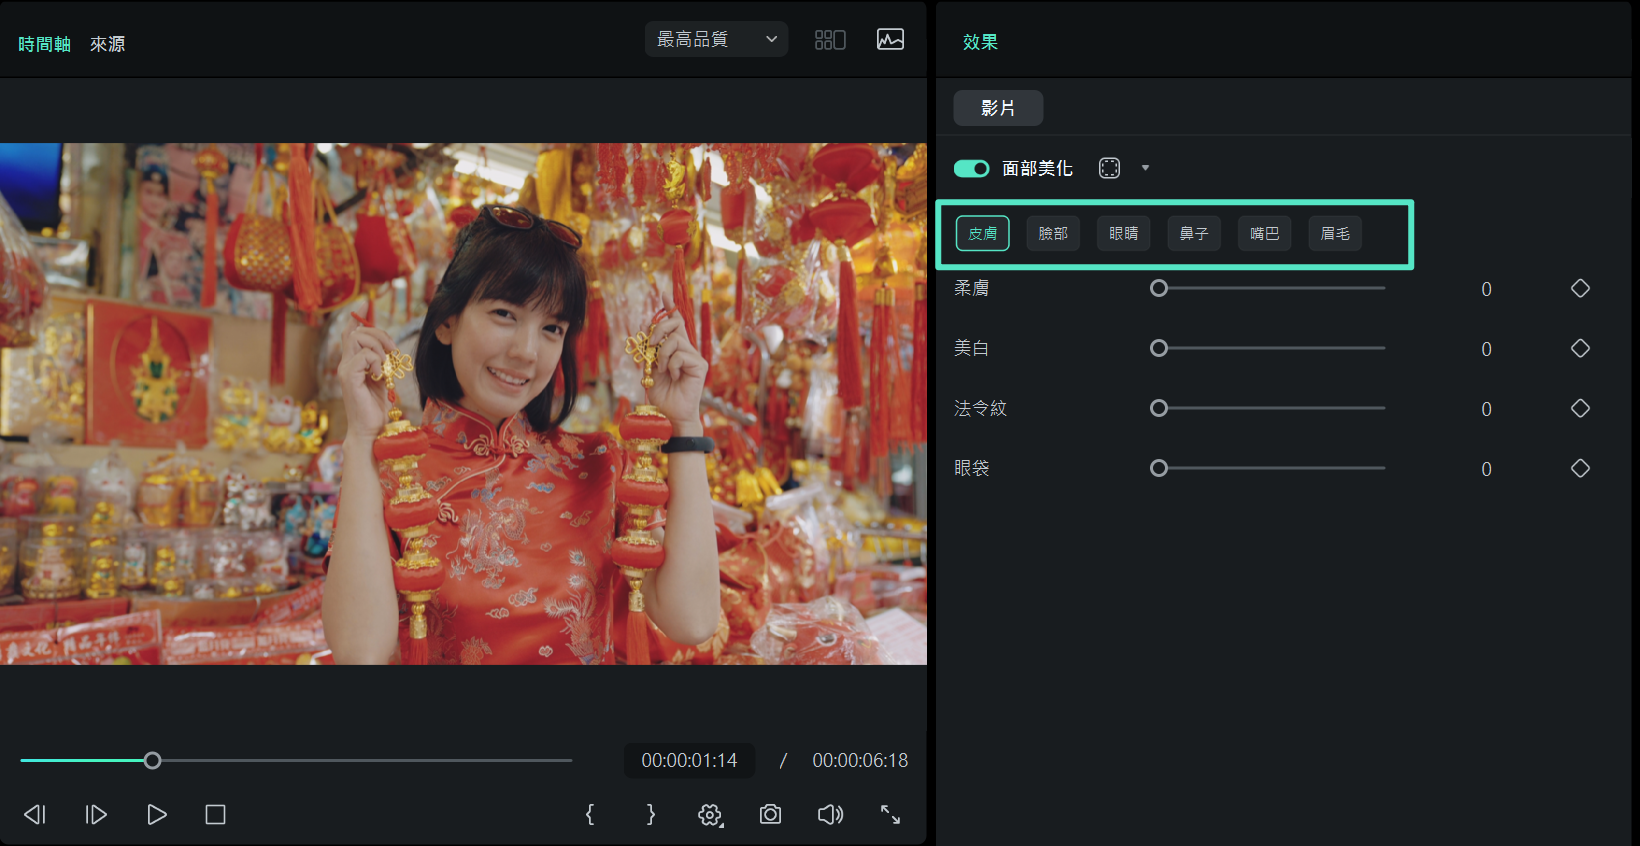The image size is (1640, 846).
Task: Toggle the 面部美化 switch
Action: (971, 168)
